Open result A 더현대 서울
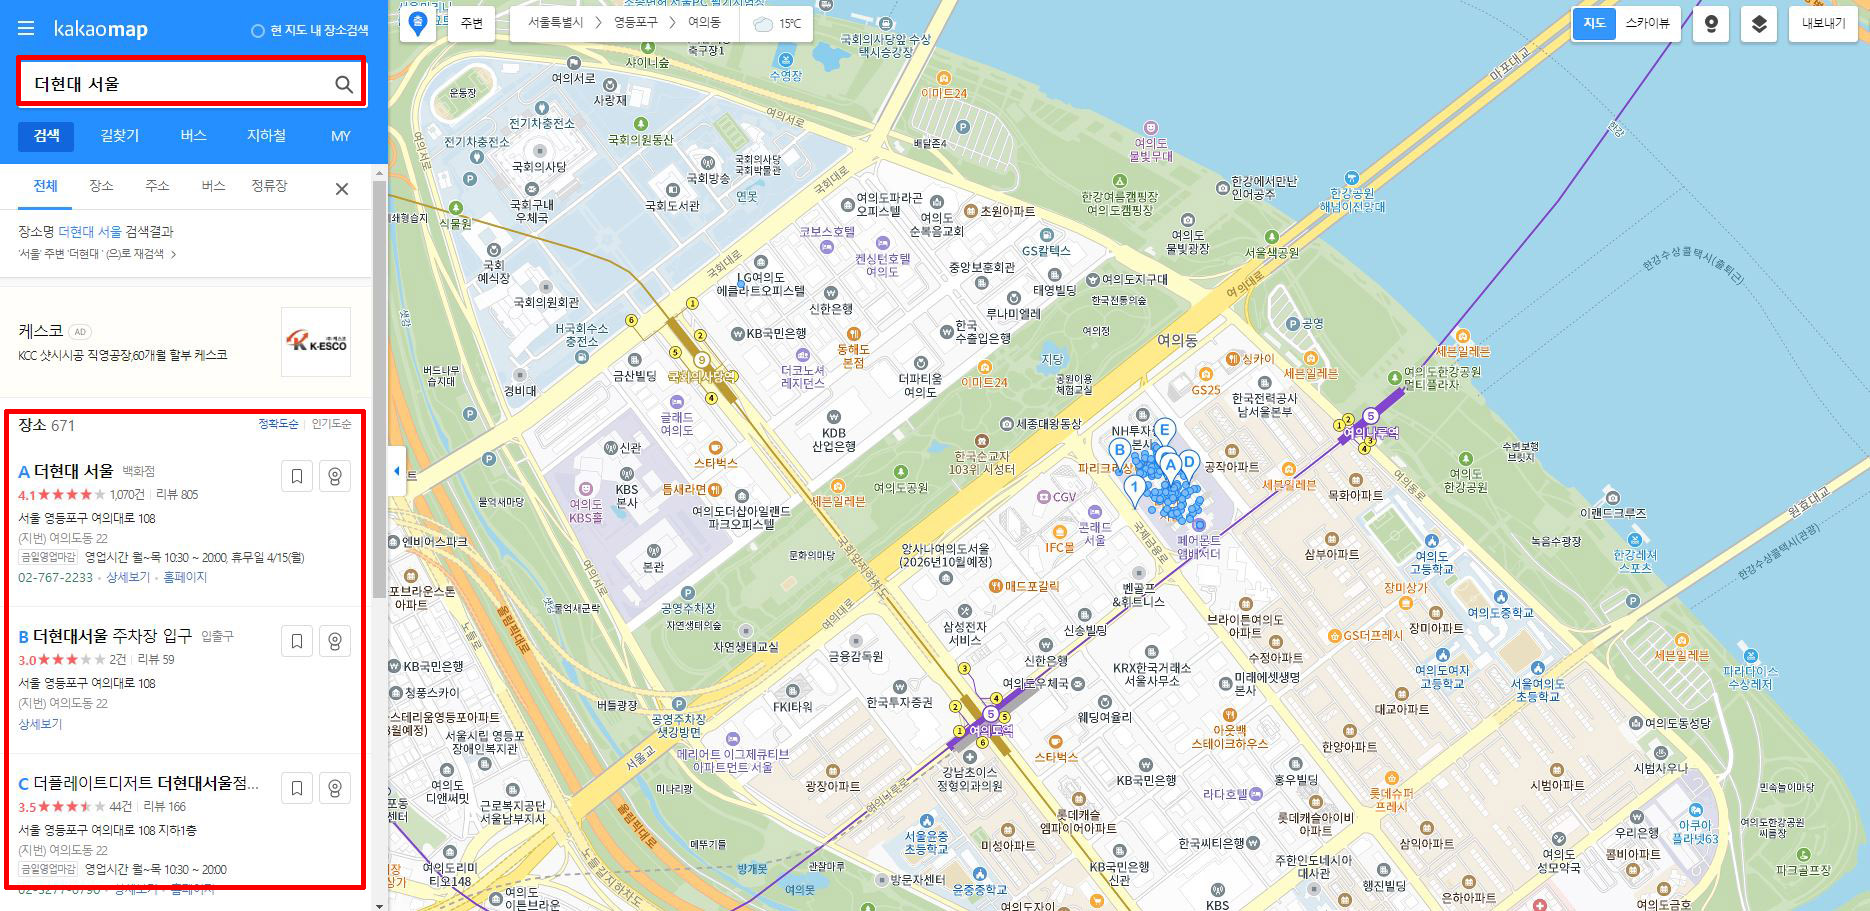1870x911 pixels. [73, 470]
